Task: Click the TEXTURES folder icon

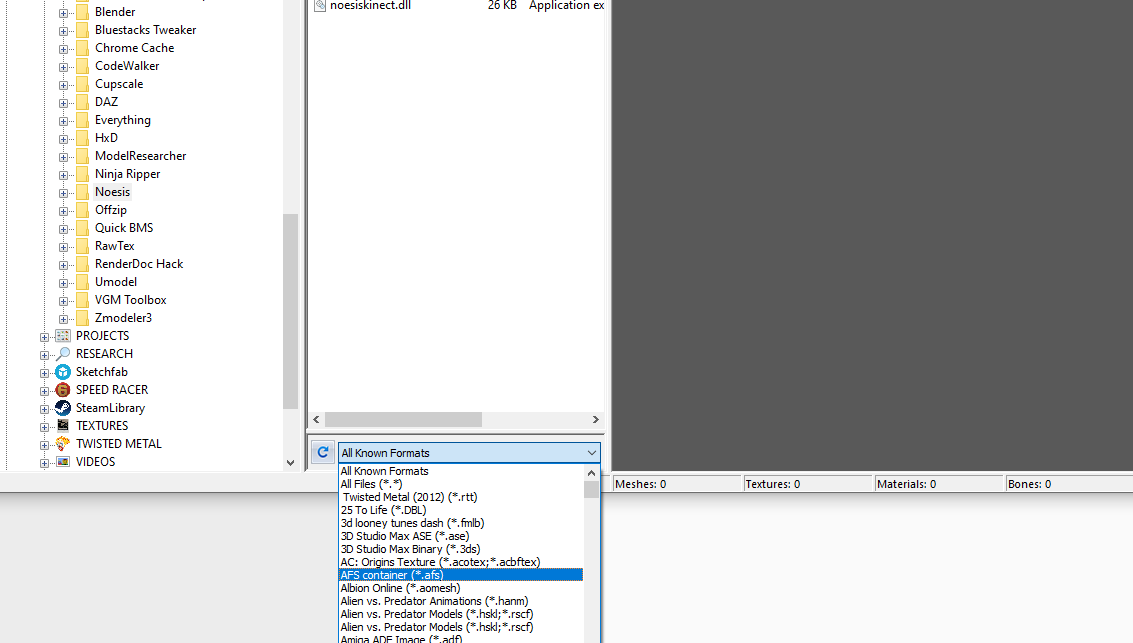Action: [64, 426]
